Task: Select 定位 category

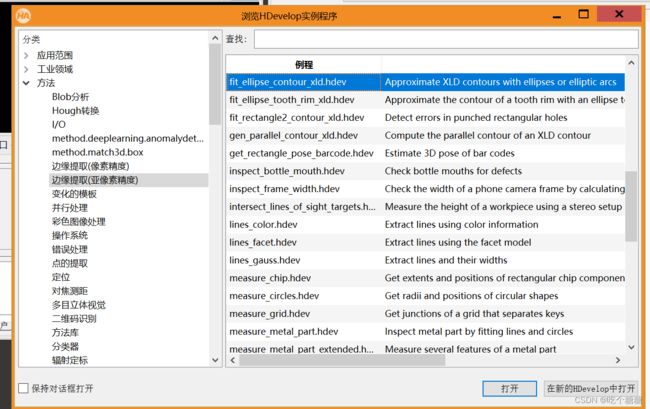Action: point(61,277)
